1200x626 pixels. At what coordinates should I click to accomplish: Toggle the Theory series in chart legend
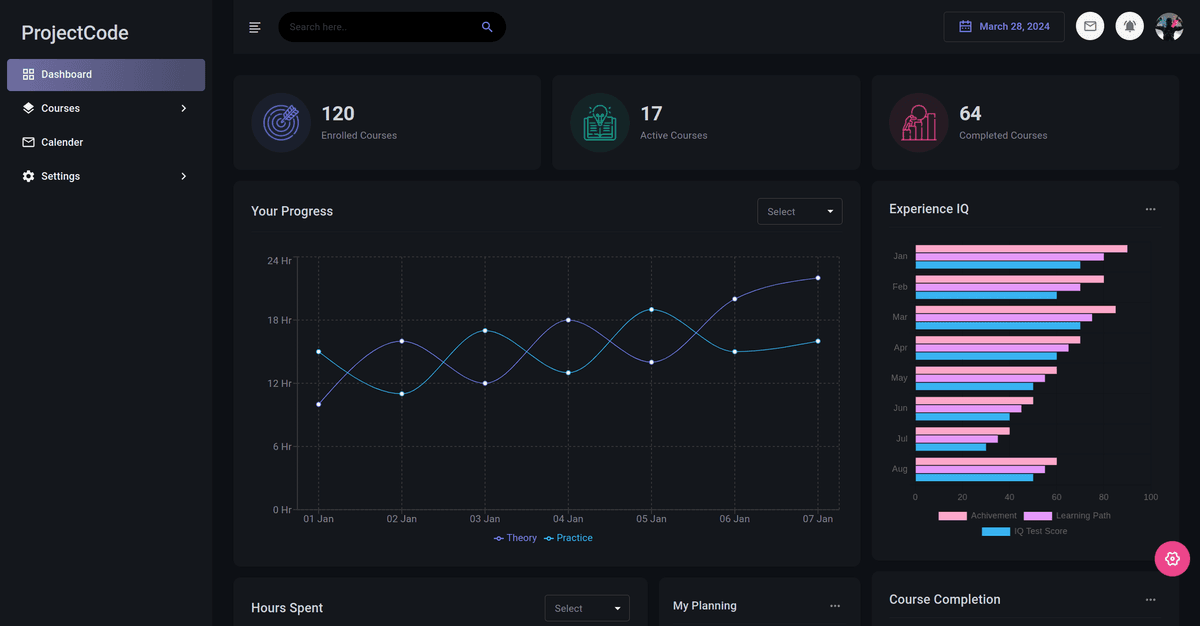point(516,538)
